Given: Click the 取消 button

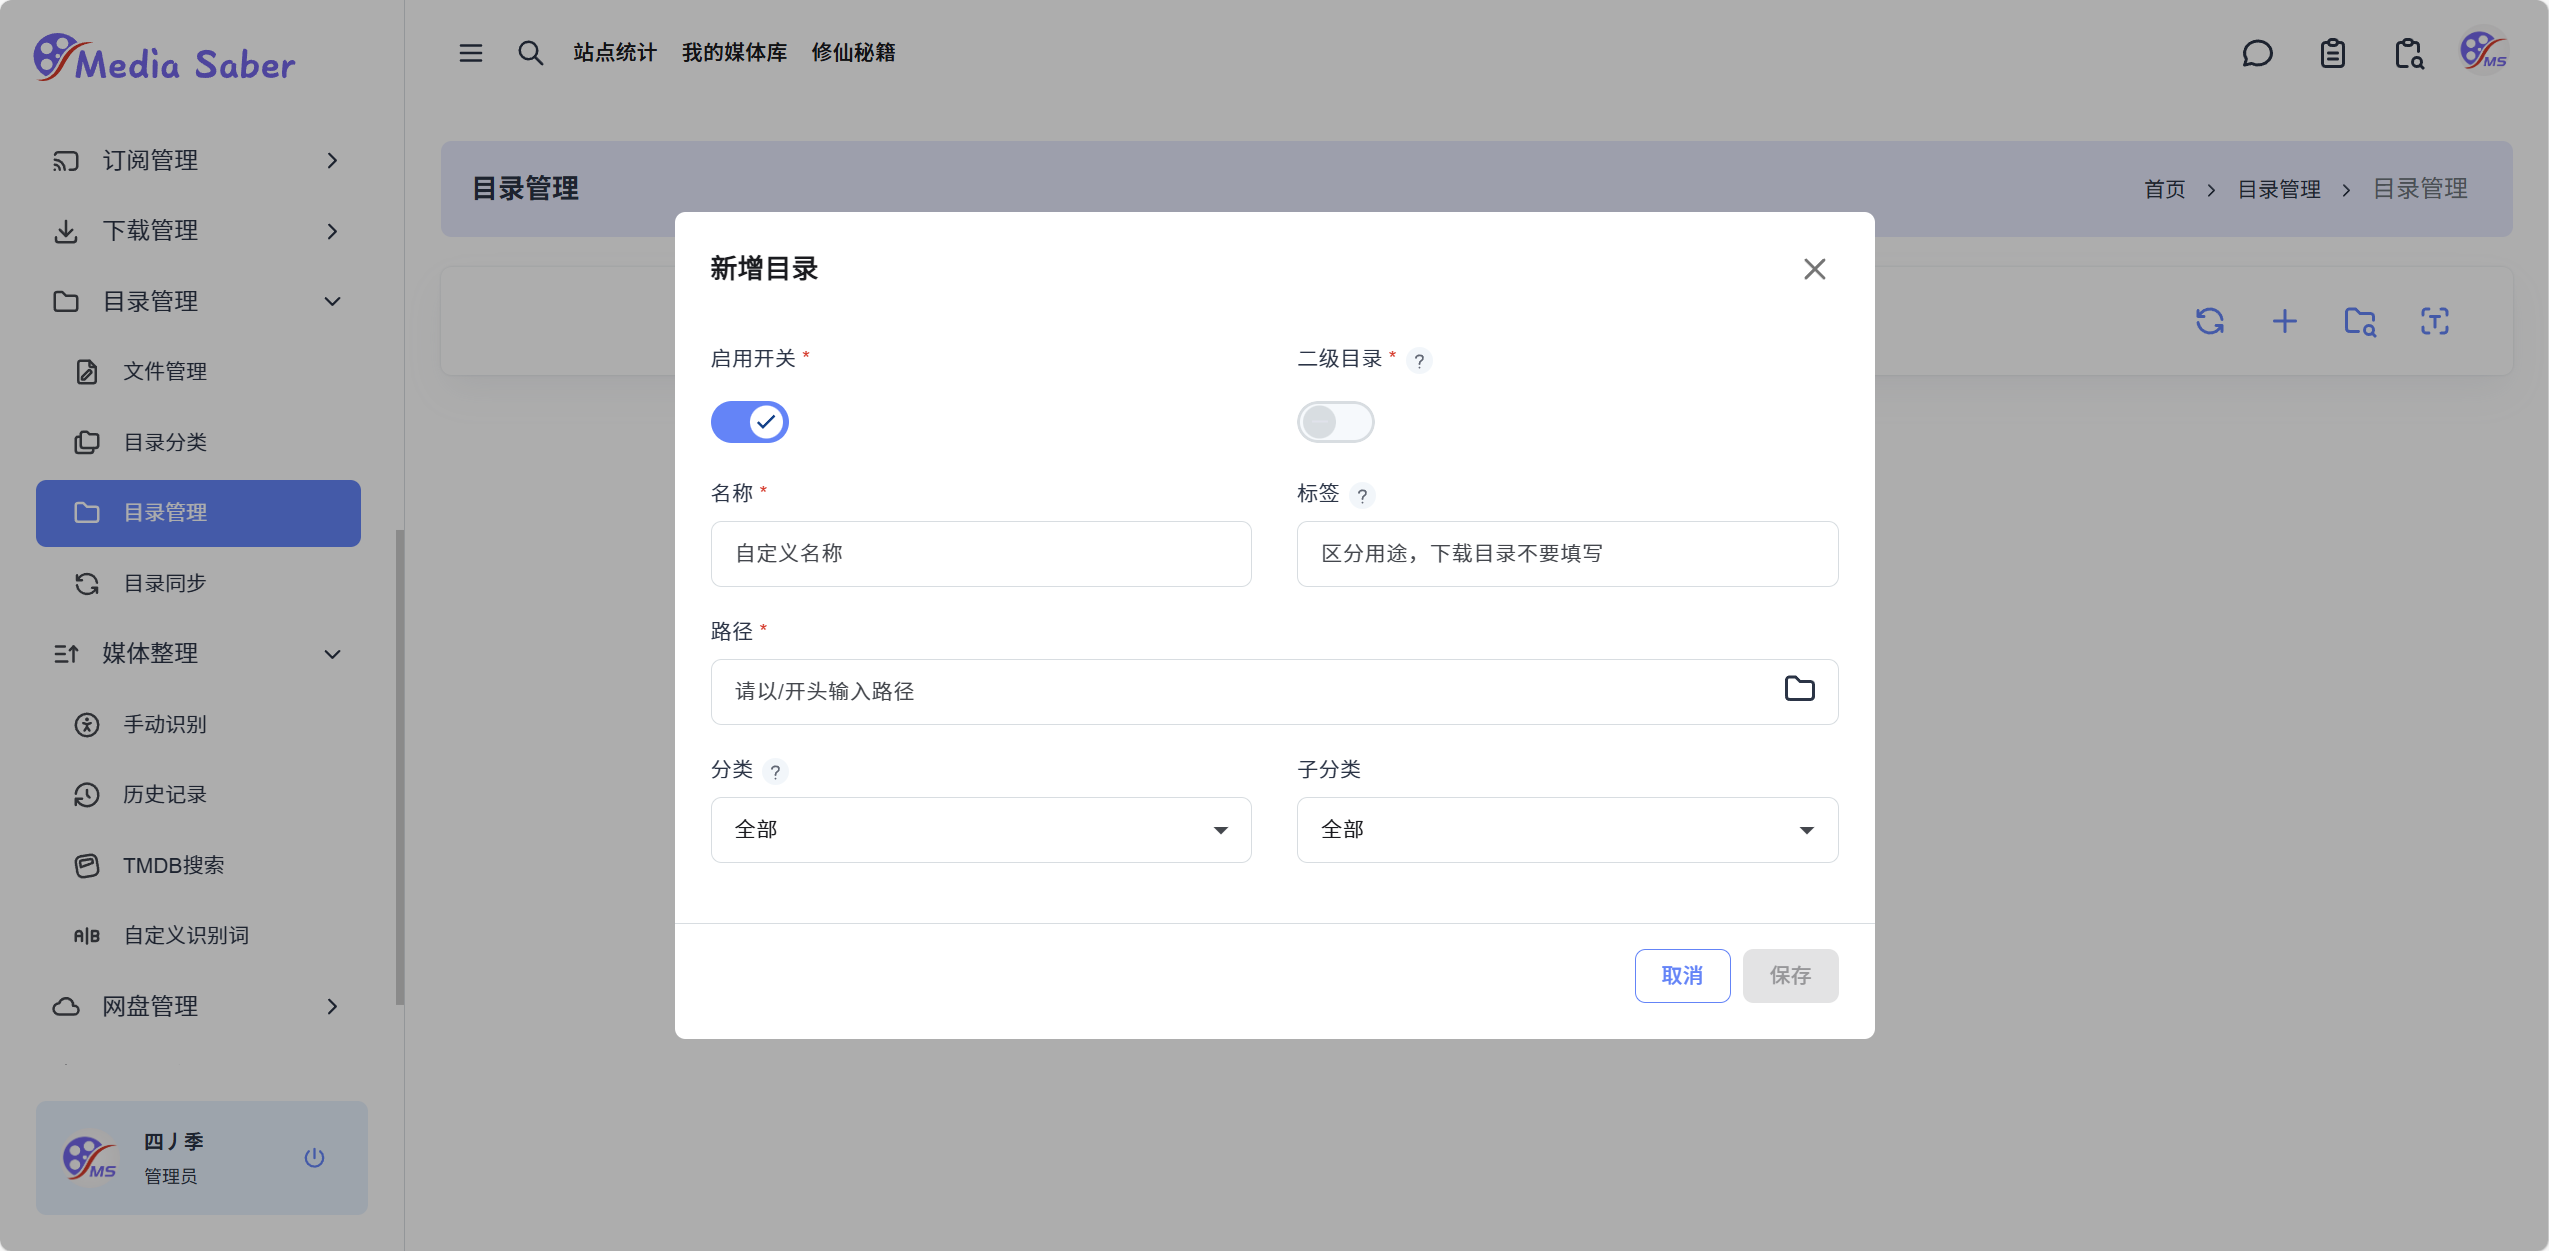Looking at the screenshot, I should [1681, 975].
